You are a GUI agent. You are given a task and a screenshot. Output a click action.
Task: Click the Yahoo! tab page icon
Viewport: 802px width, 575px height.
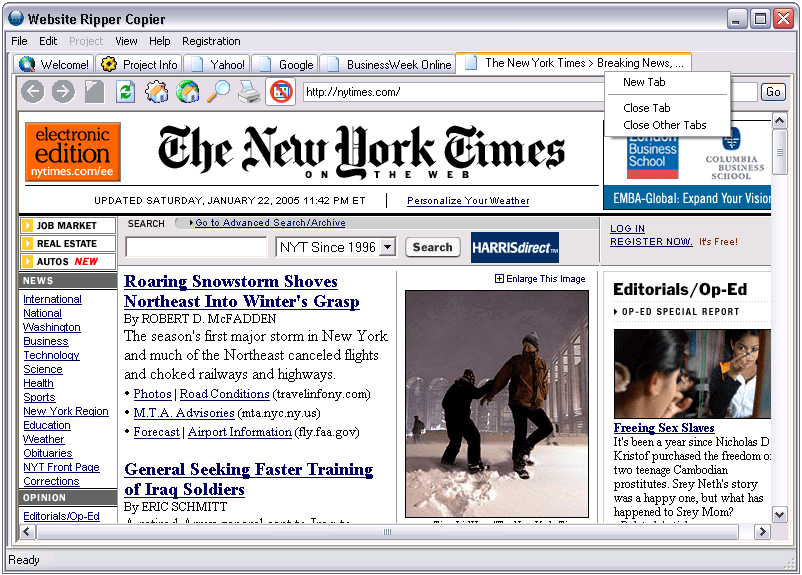197,64
